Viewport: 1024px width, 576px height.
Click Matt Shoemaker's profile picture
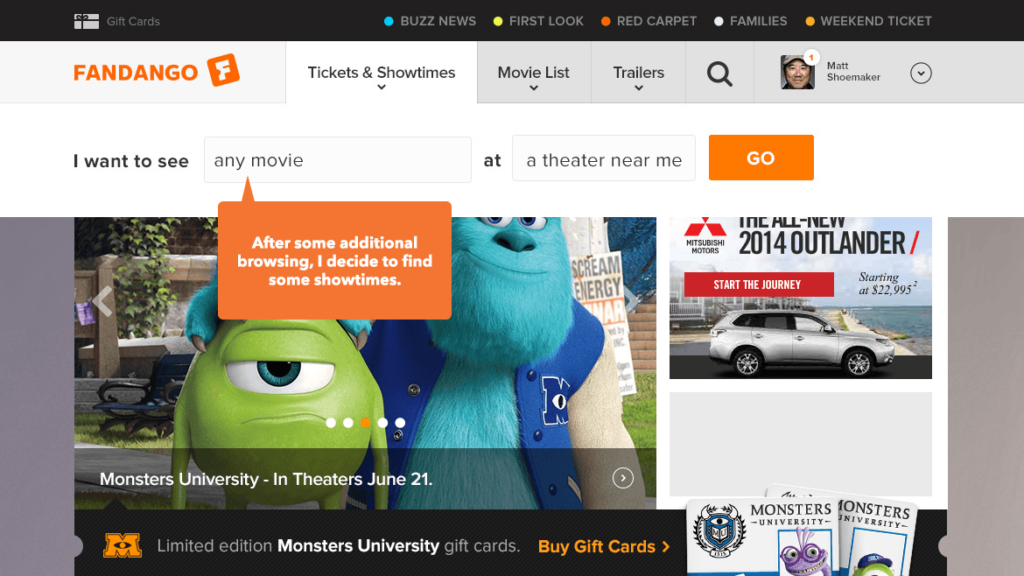point(797,72)
